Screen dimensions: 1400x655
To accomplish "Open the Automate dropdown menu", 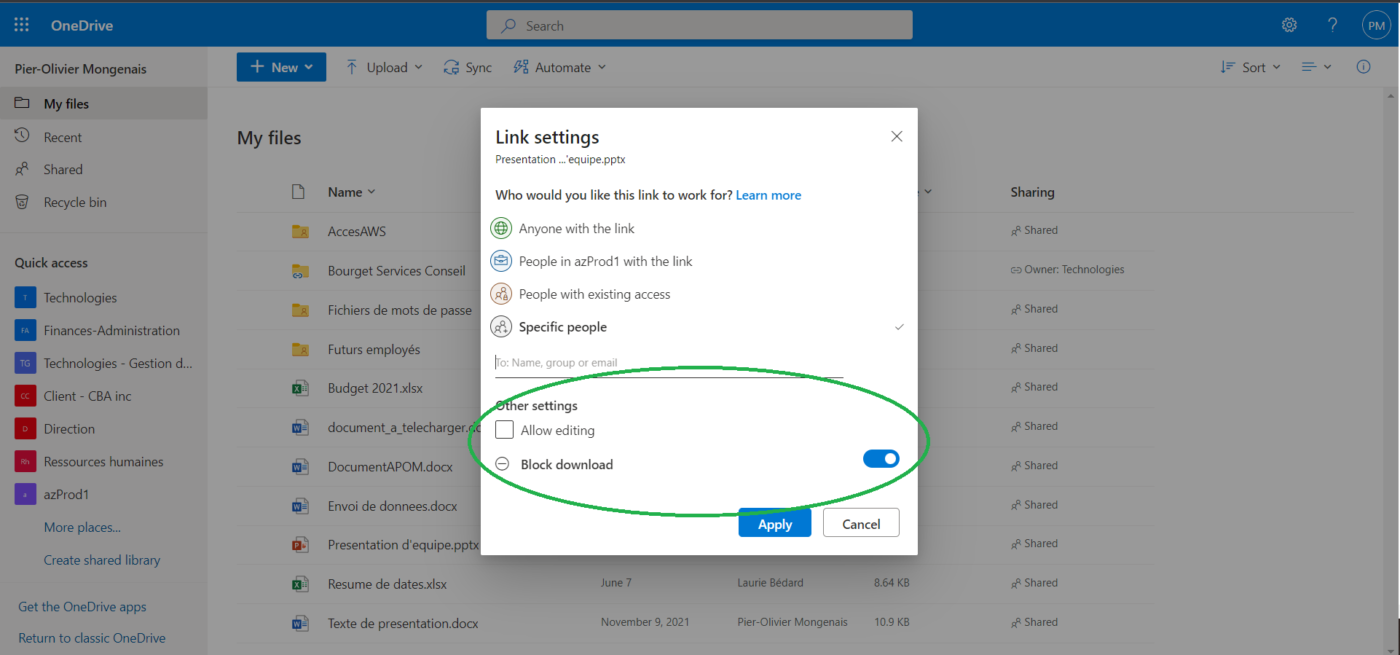I will coord(560,67).
